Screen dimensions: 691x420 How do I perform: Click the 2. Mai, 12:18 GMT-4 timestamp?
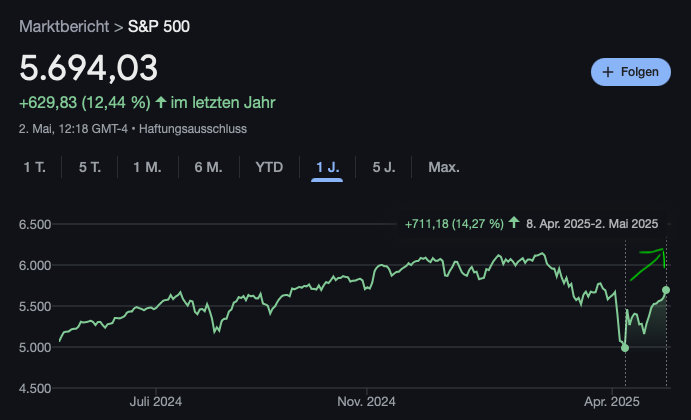(73, 129)
